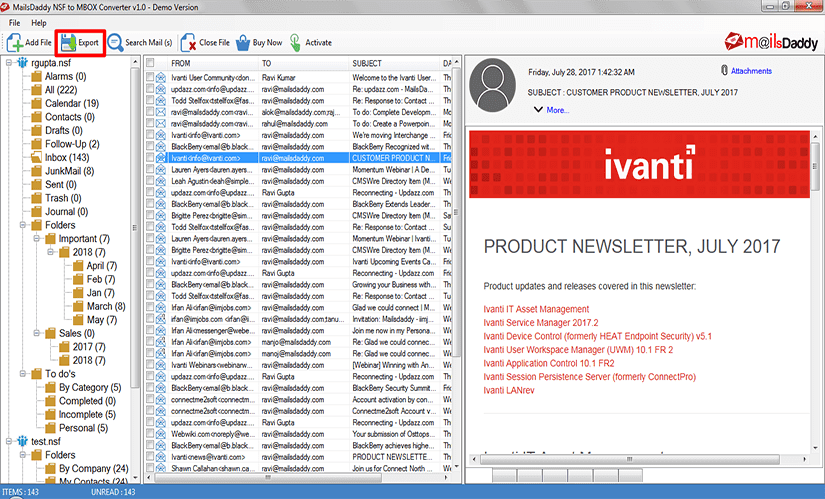Click the Calendar (19) folder icon

[x=36, y=103]
